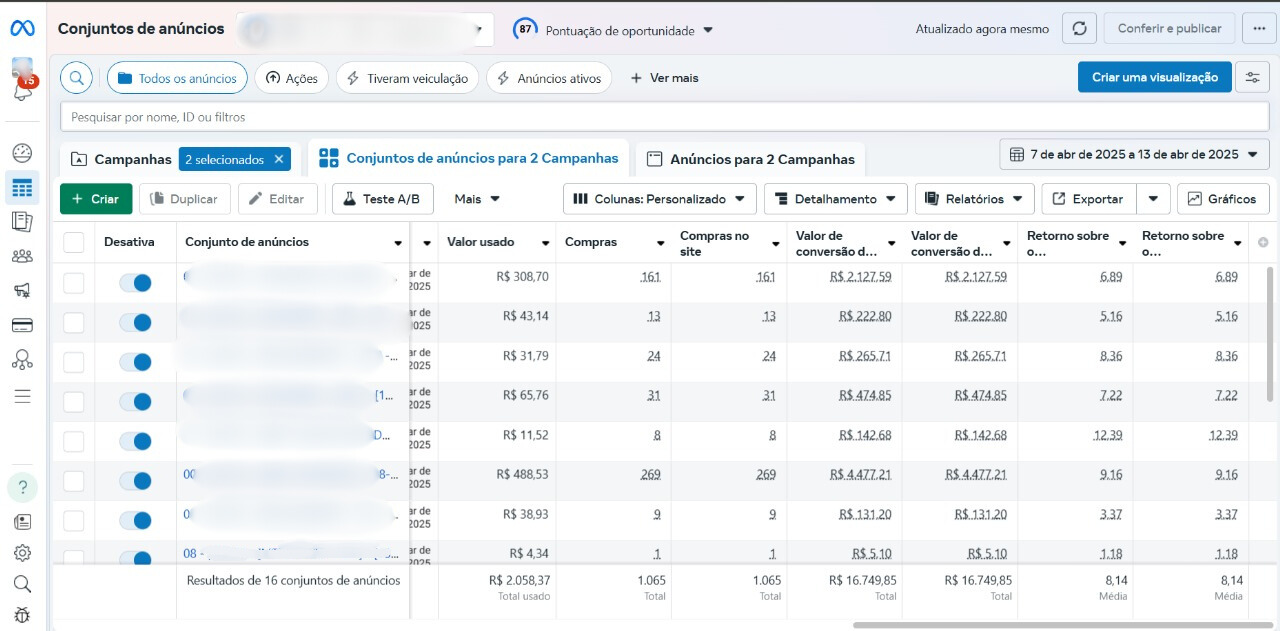Open the export options arrow
This screenshot has width=1280, height=631.
1153,199
